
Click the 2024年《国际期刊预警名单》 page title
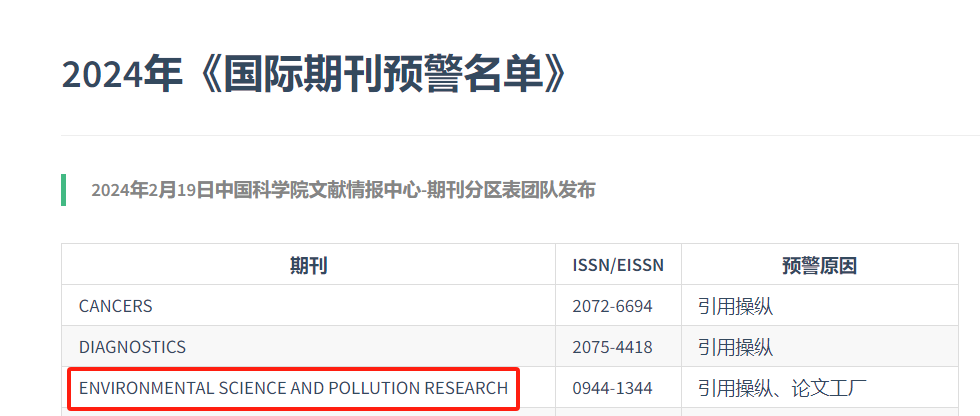pyautogui.click(x=314, y=76)
